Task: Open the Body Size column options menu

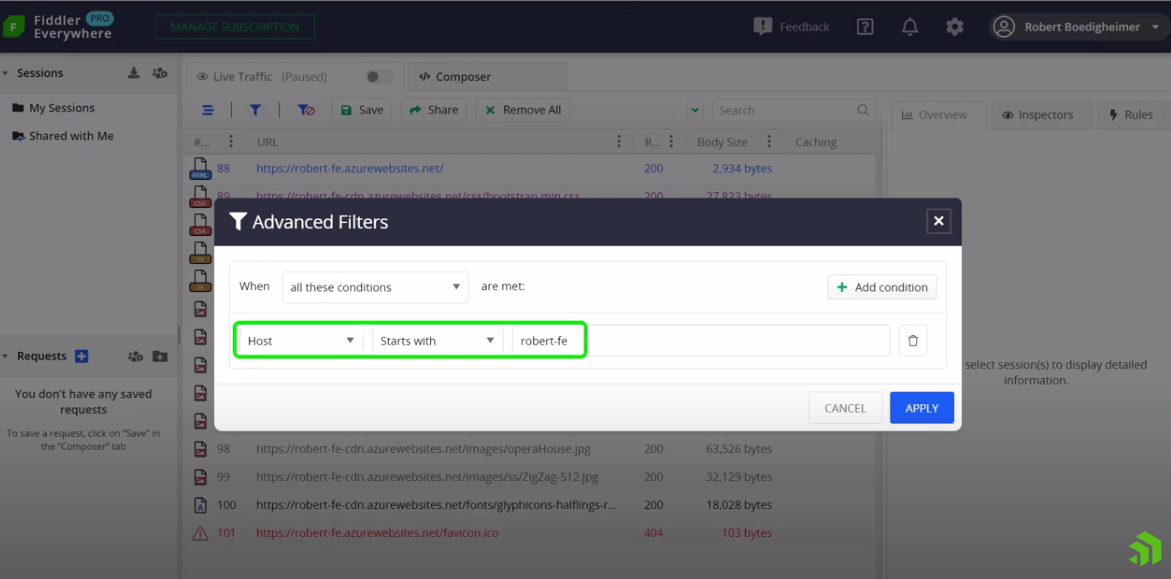Action: pyautogui.click(x=768, y=142)
